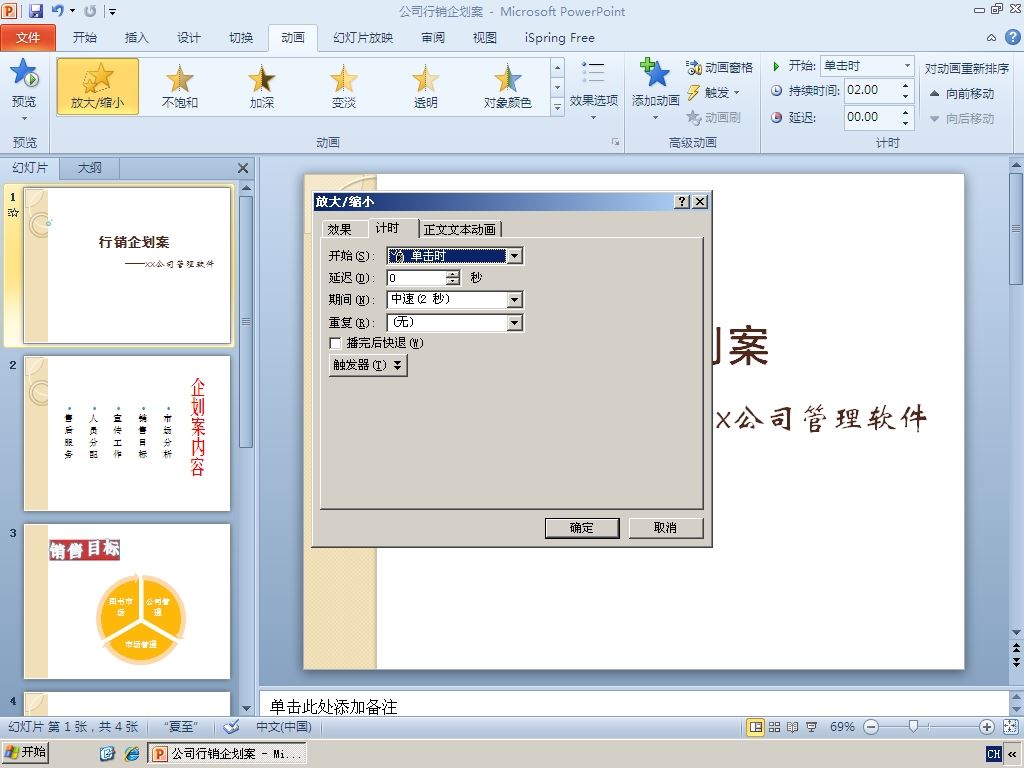Switch to the Transitions (切换) ribbon tab
The image size is (1024, 768).
tap(241, 38)
